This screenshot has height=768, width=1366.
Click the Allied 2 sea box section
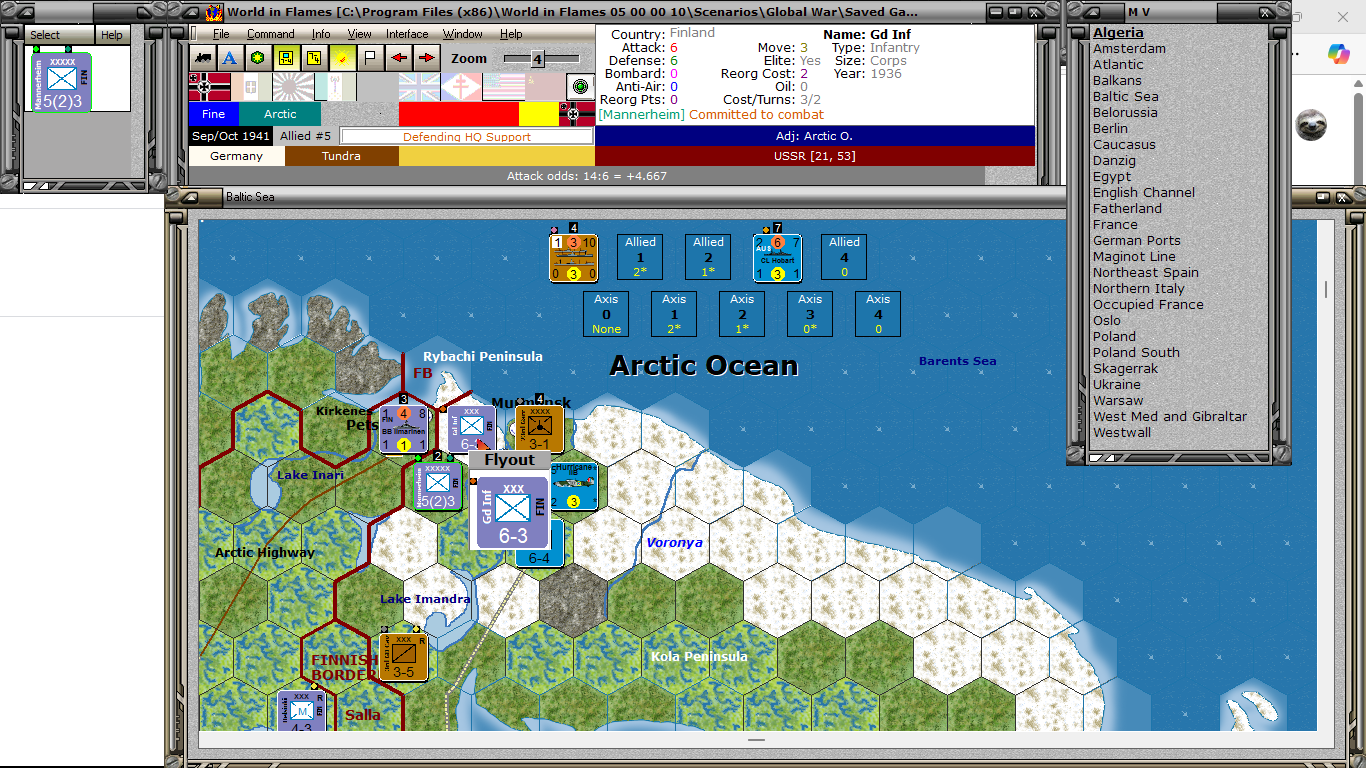click(x=708, y=257)
